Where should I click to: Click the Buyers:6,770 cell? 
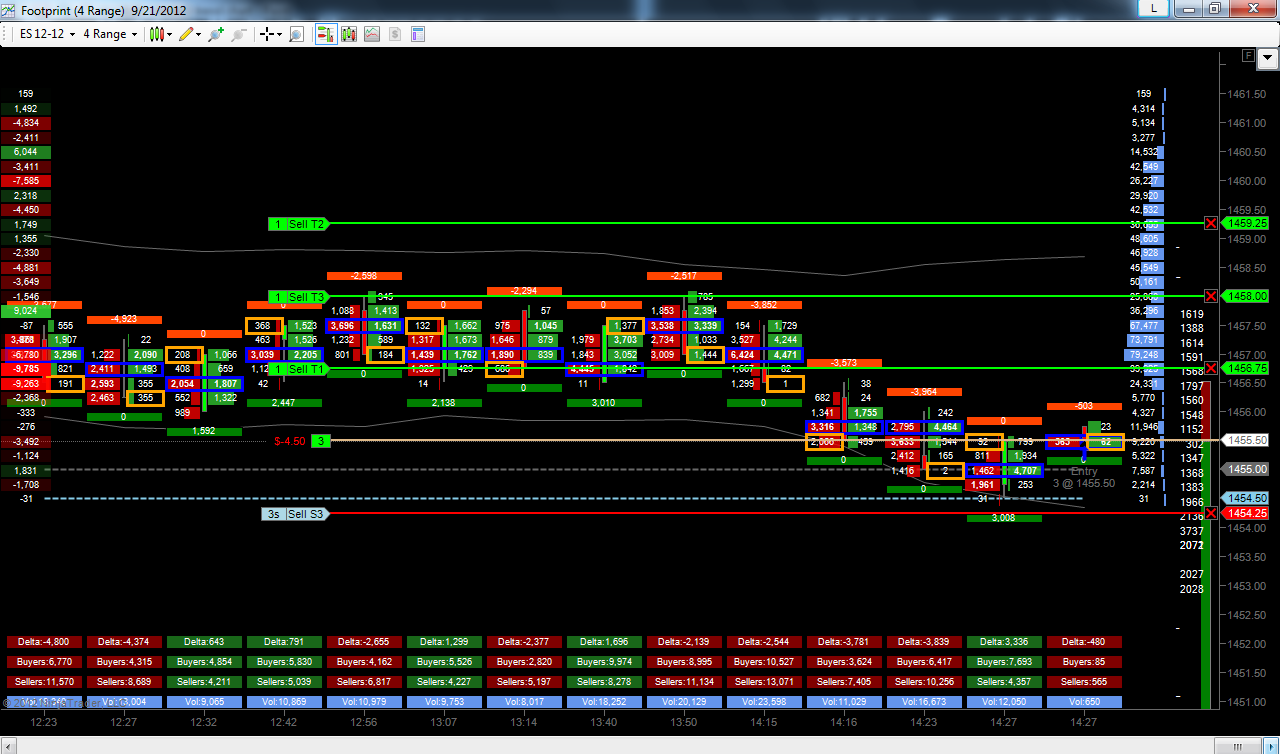pos(44,662)
